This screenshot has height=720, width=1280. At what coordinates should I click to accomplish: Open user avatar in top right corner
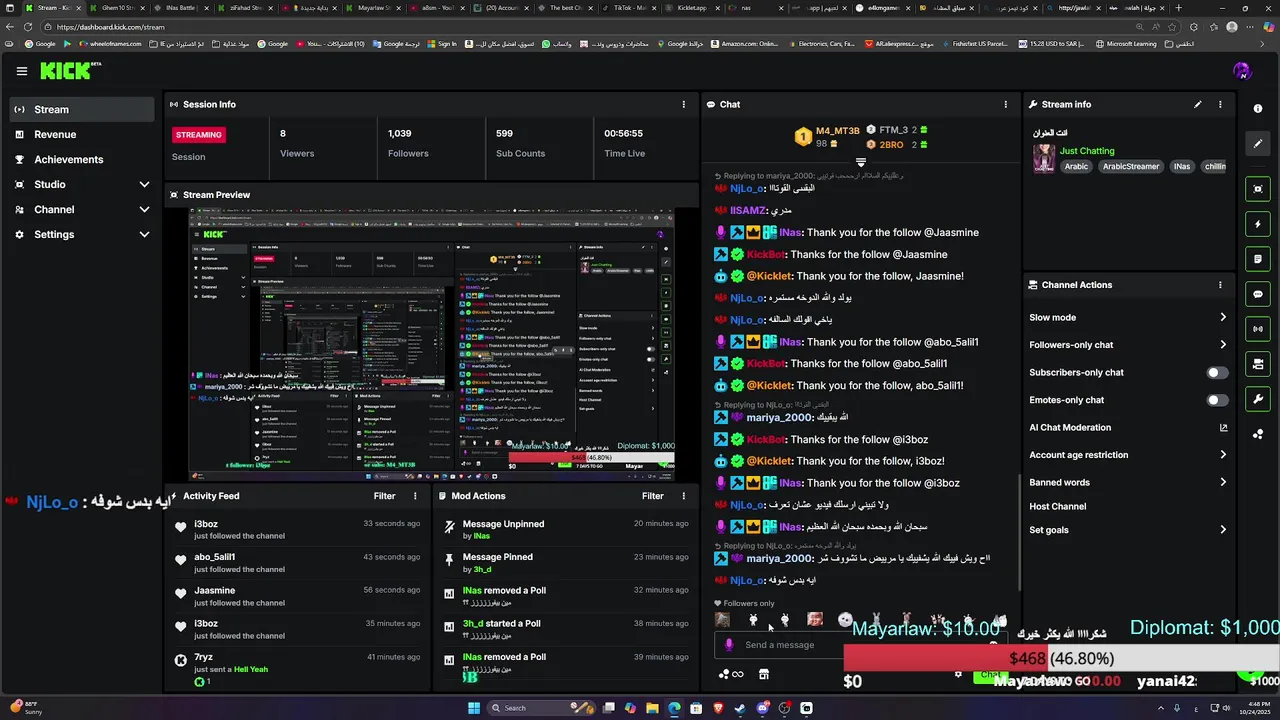click(1242, 71)
